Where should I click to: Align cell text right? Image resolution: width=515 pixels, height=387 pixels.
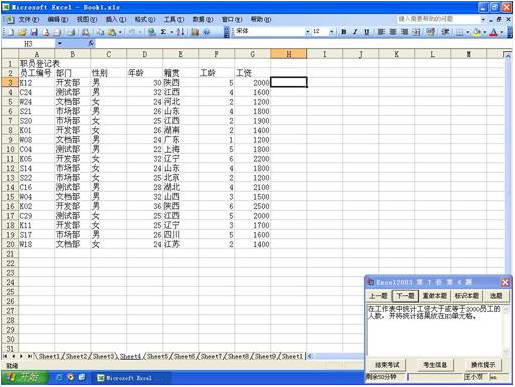(405, 32)
